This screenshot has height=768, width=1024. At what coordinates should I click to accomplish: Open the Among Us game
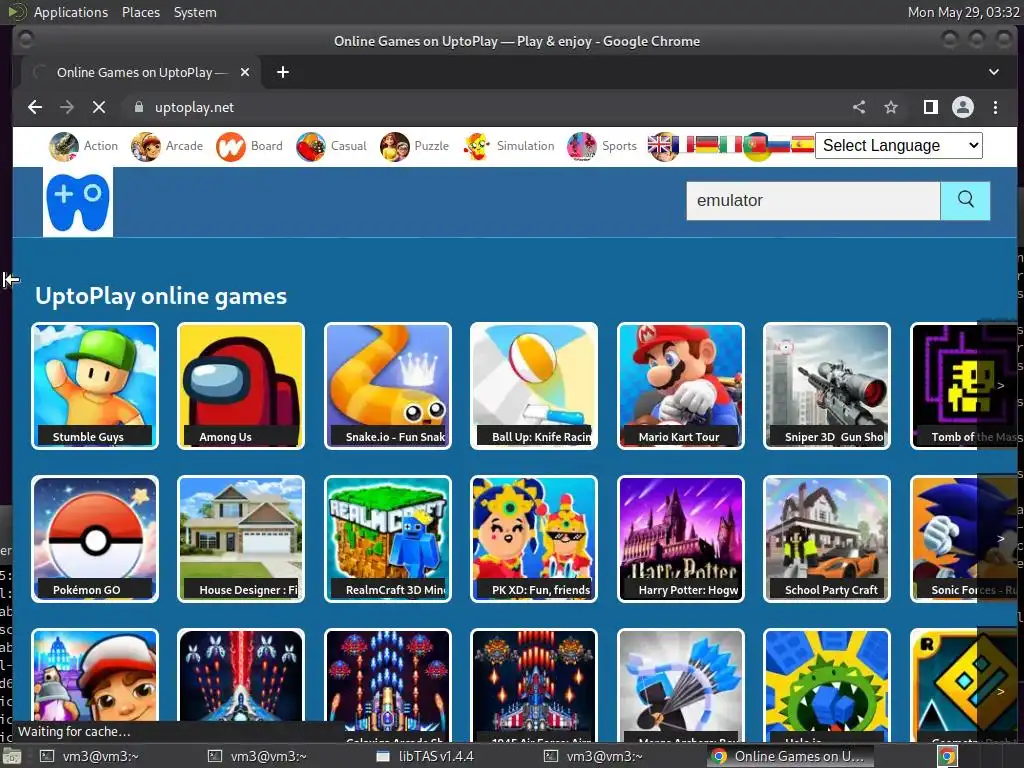241,386
